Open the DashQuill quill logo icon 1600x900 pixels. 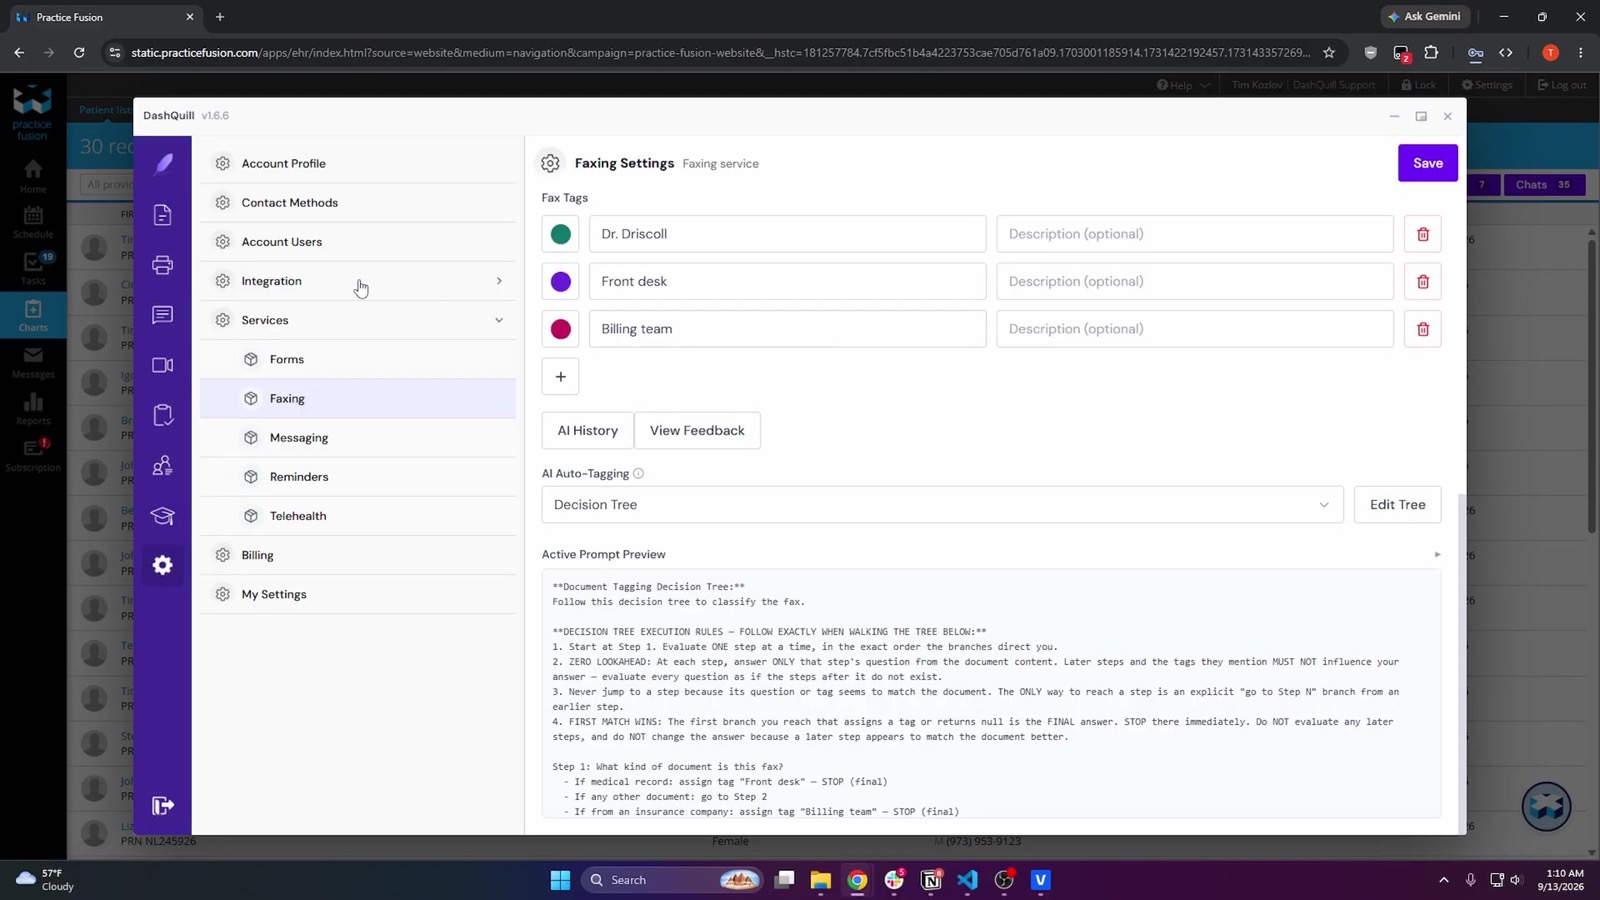163,163
